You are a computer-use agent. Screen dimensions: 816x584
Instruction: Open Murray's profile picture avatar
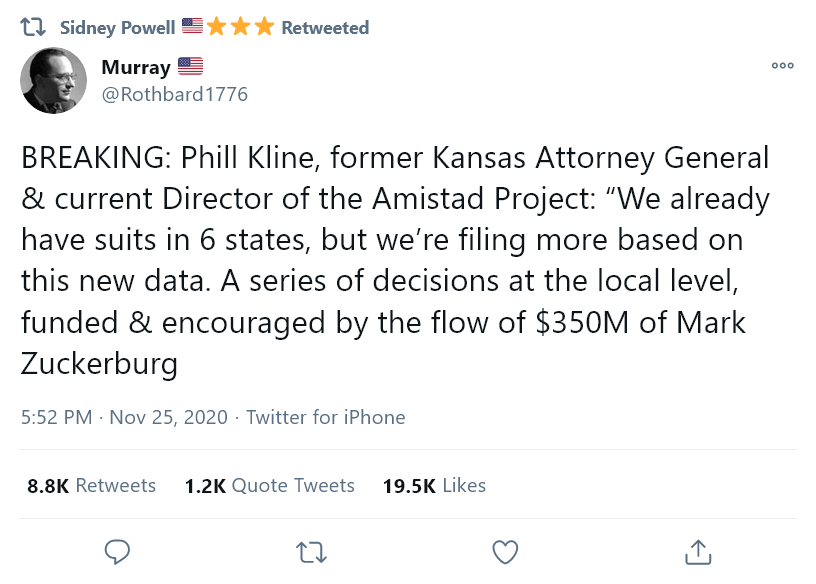click(x=54, y=82)
